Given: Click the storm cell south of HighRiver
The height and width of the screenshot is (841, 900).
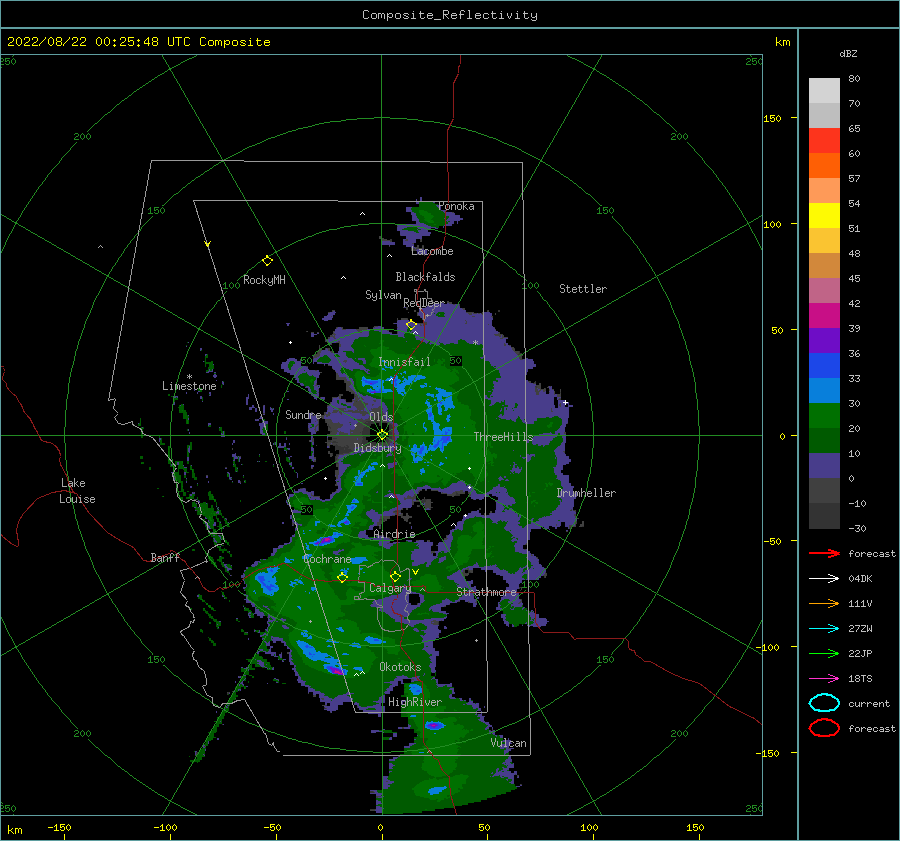Looking at the screenshot, I should [x=434, y=726].
